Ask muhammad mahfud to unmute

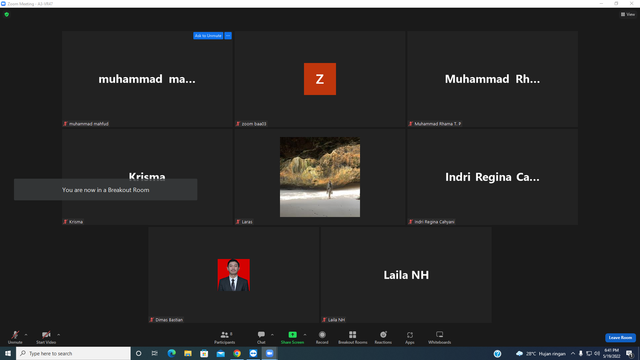(x=208, y=36)
